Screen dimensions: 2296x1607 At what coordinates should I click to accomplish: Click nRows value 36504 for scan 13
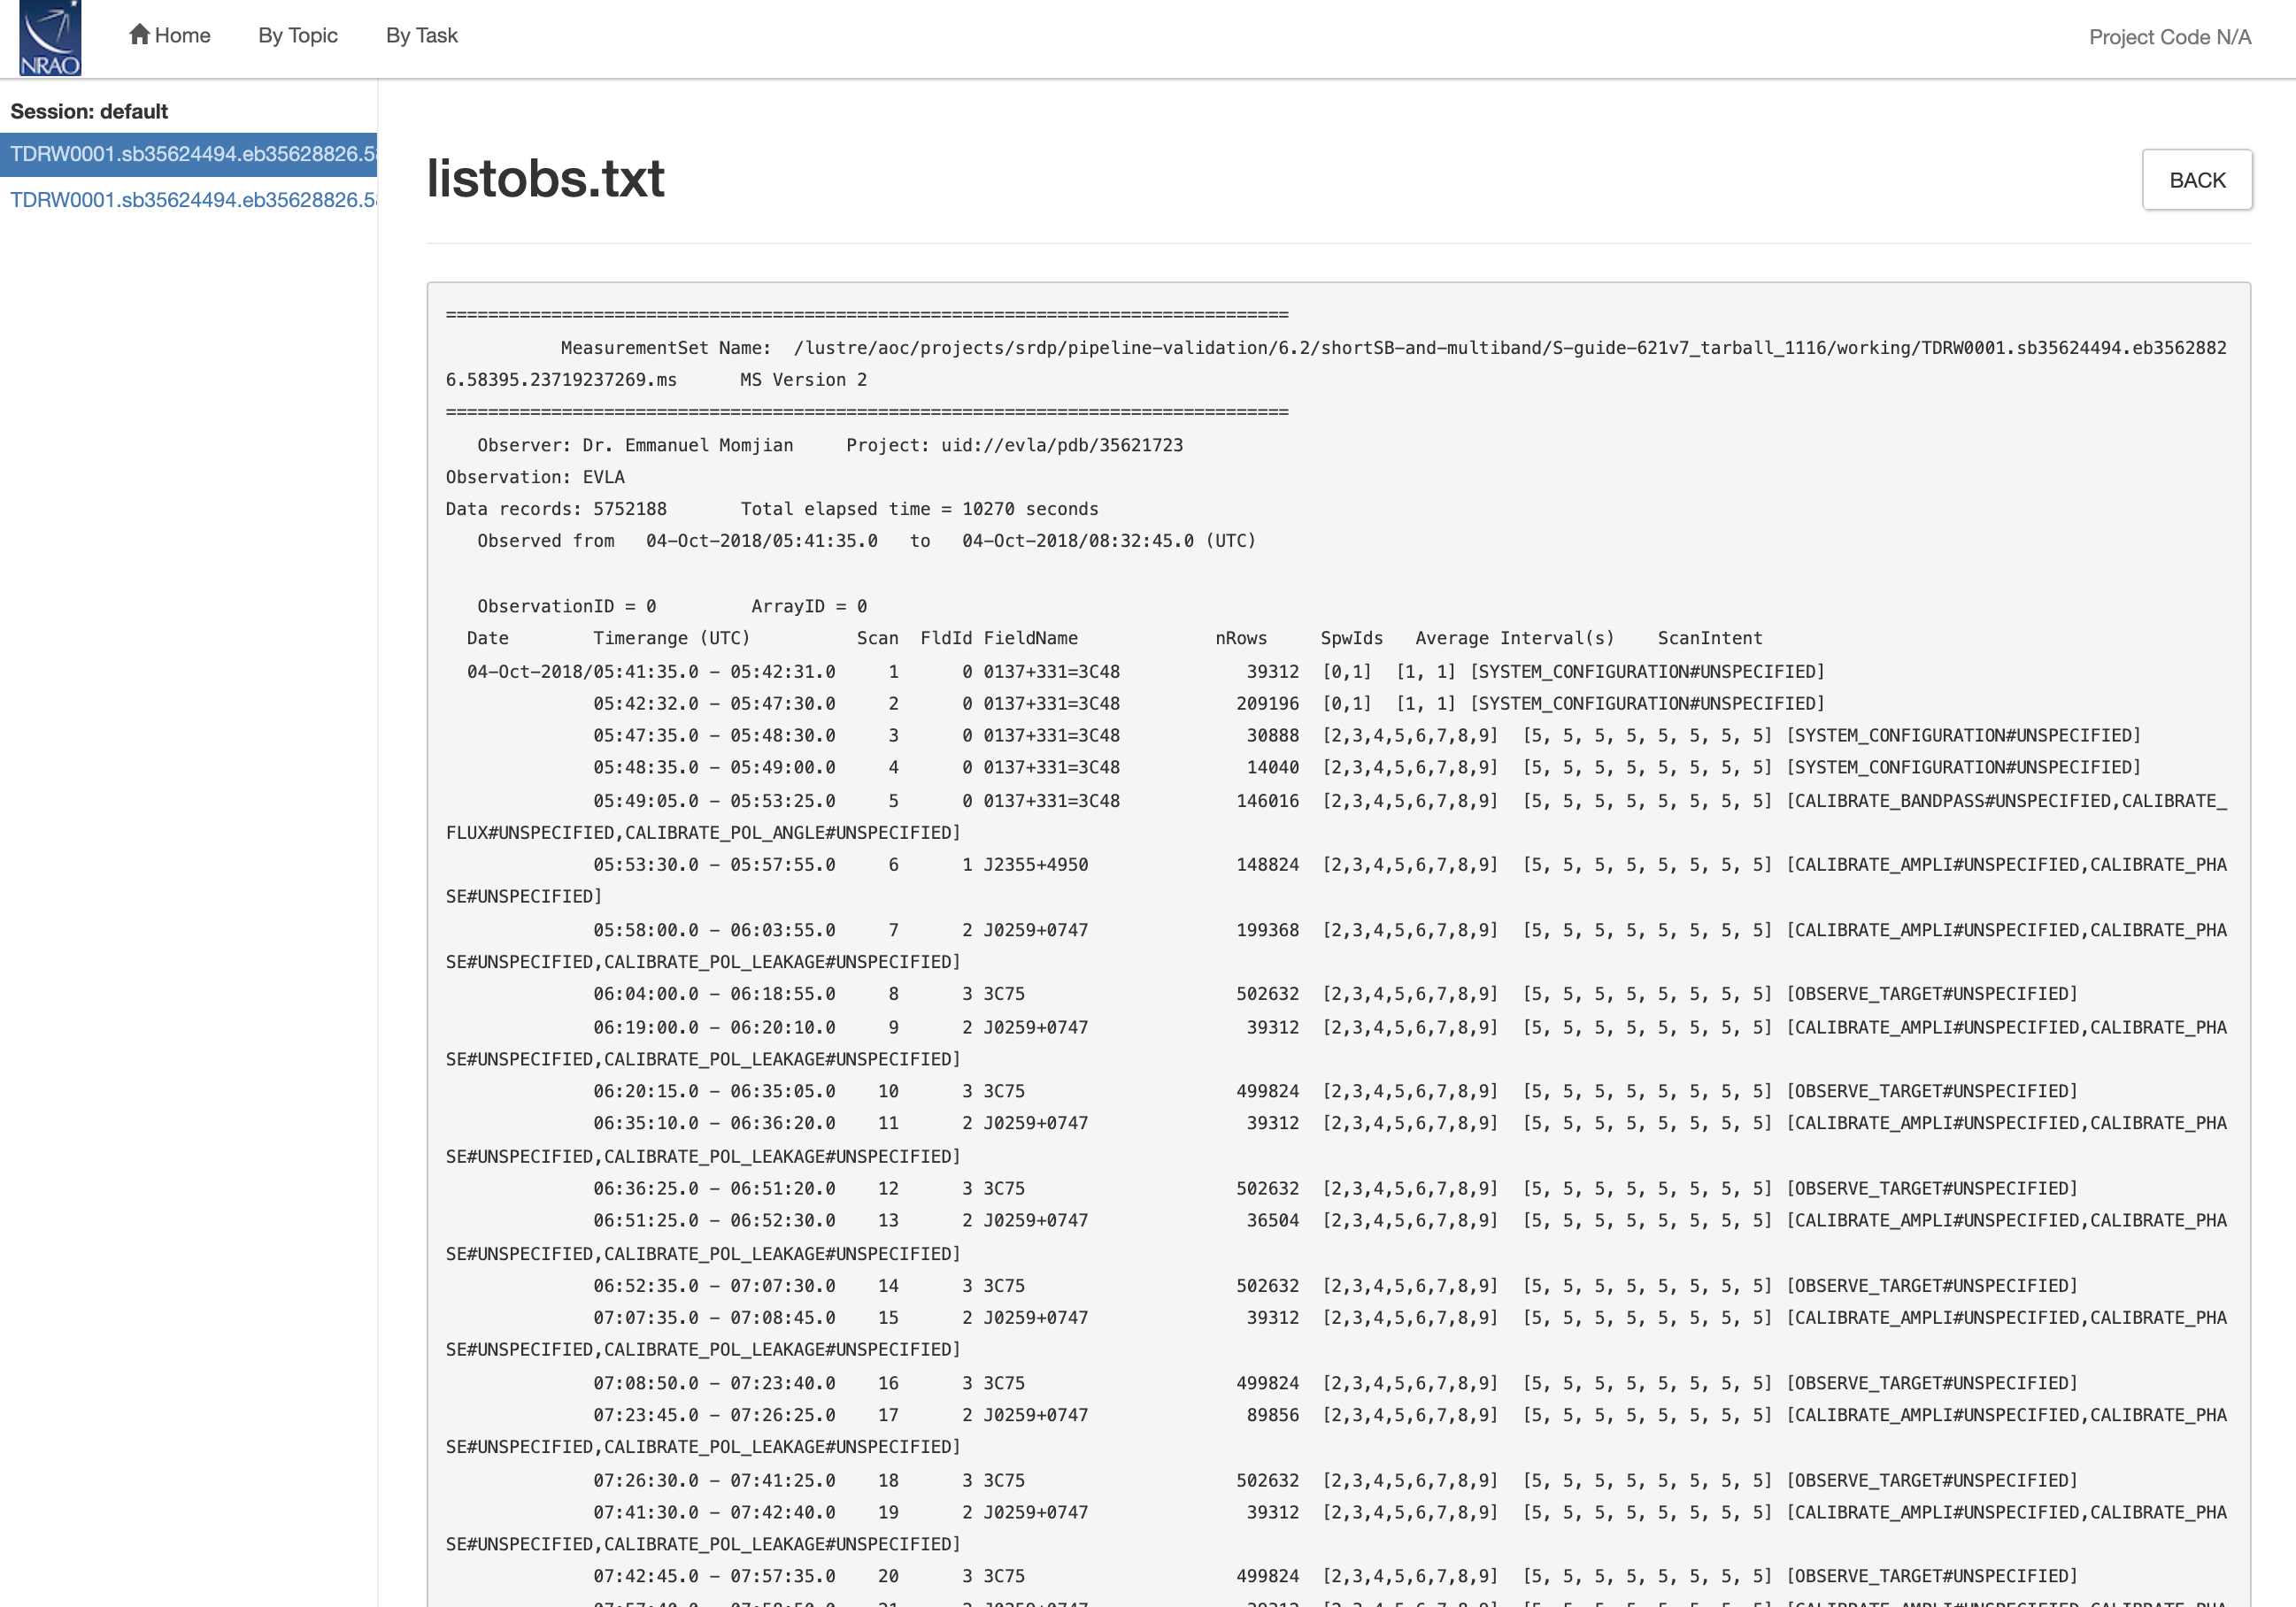point(1272,1220)
